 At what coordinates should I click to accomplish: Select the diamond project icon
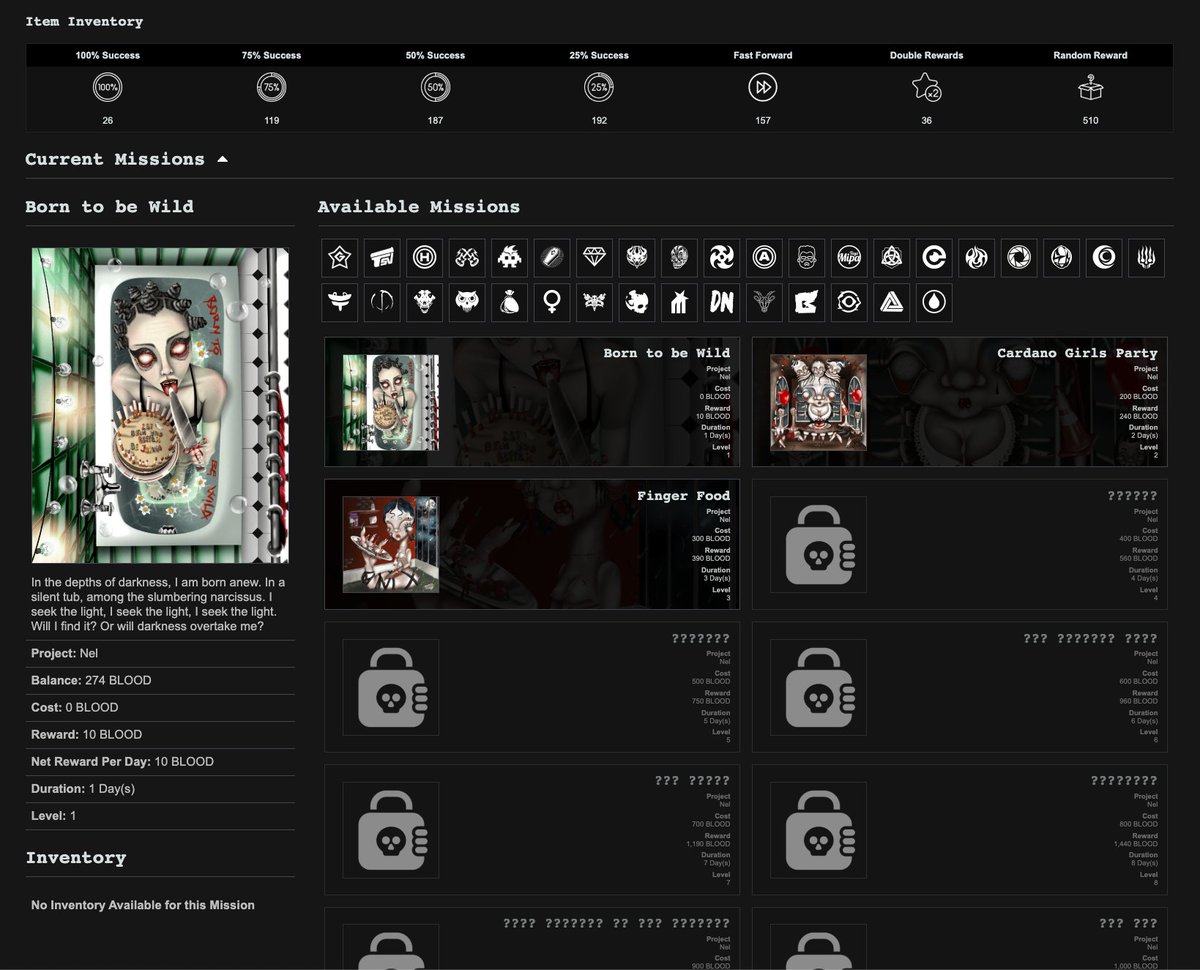595,258
